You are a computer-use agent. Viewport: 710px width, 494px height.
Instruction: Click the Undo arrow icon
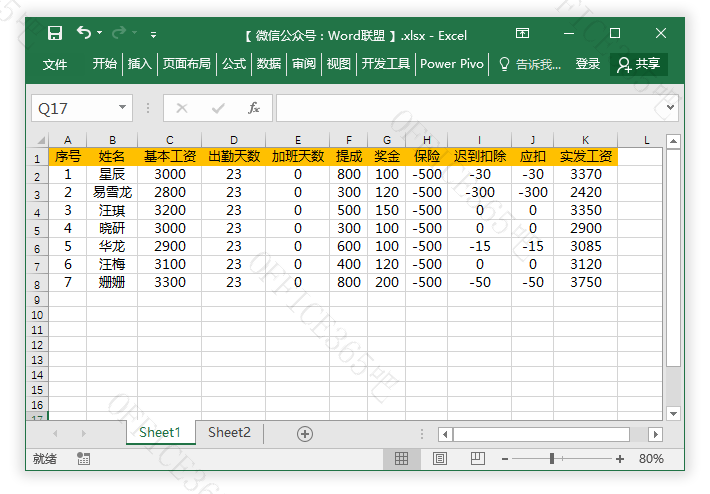pyautogui.click(x=83, y=33)
